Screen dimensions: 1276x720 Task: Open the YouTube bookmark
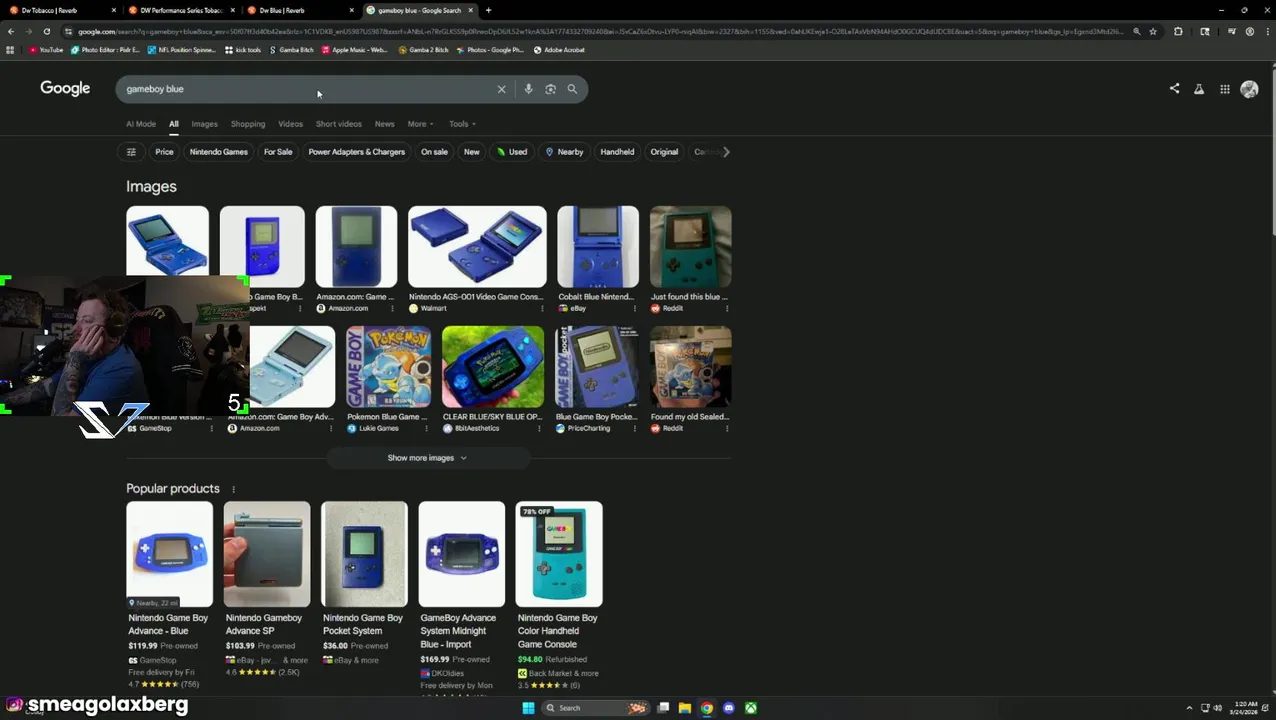[45, 50]
